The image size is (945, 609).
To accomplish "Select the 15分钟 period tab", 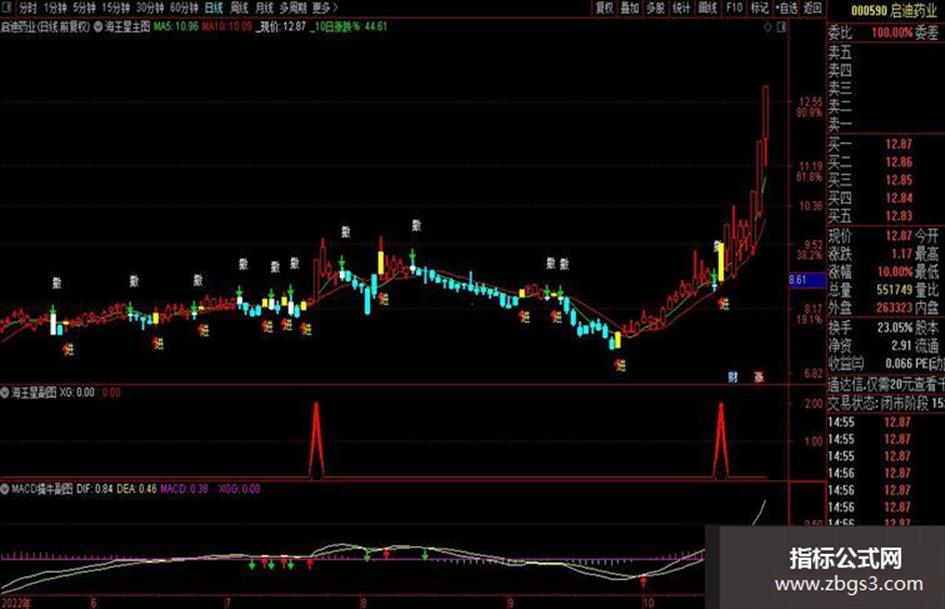I will coord(115,8).
